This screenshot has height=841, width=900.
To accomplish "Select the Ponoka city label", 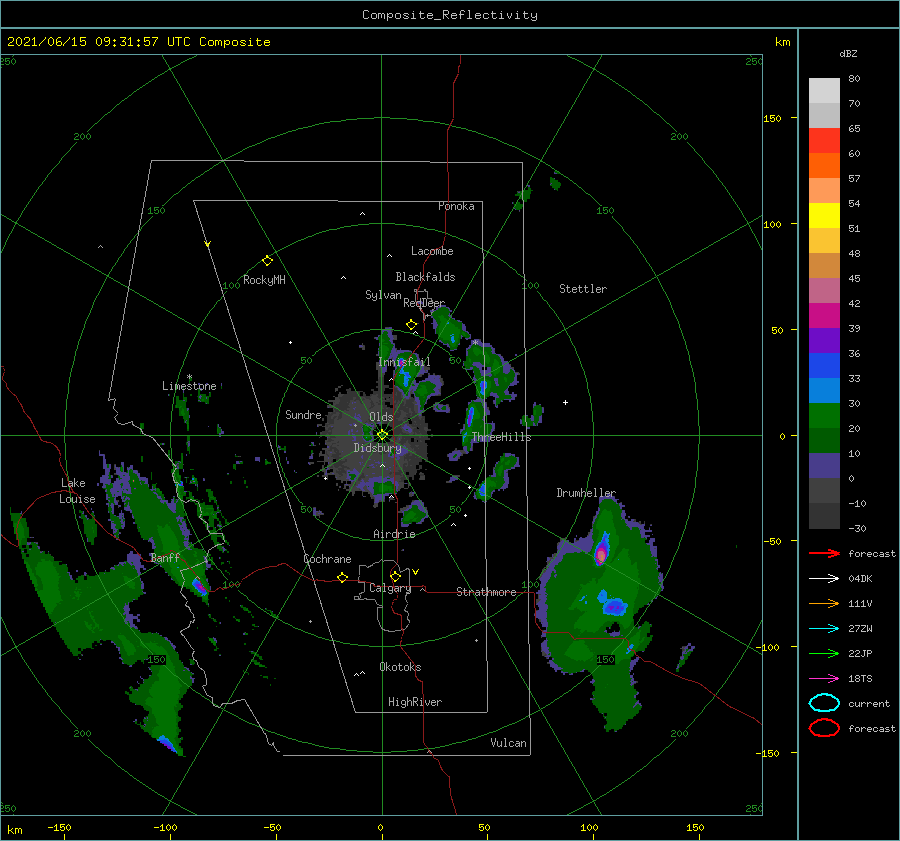I will [x=456, y=206].
